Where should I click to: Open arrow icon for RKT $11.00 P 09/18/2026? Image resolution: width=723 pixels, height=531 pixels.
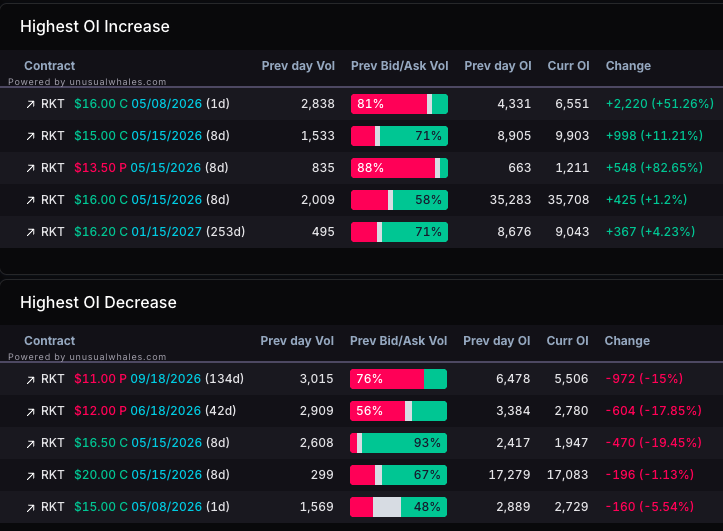point(30,380)
